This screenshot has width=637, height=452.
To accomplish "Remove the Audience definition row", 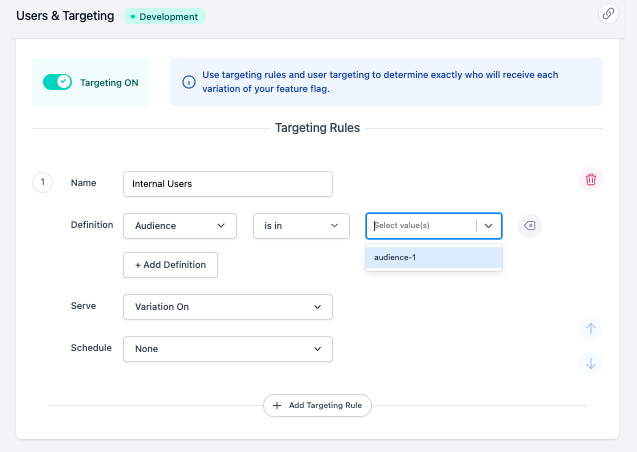I will [x=530, y=226].
